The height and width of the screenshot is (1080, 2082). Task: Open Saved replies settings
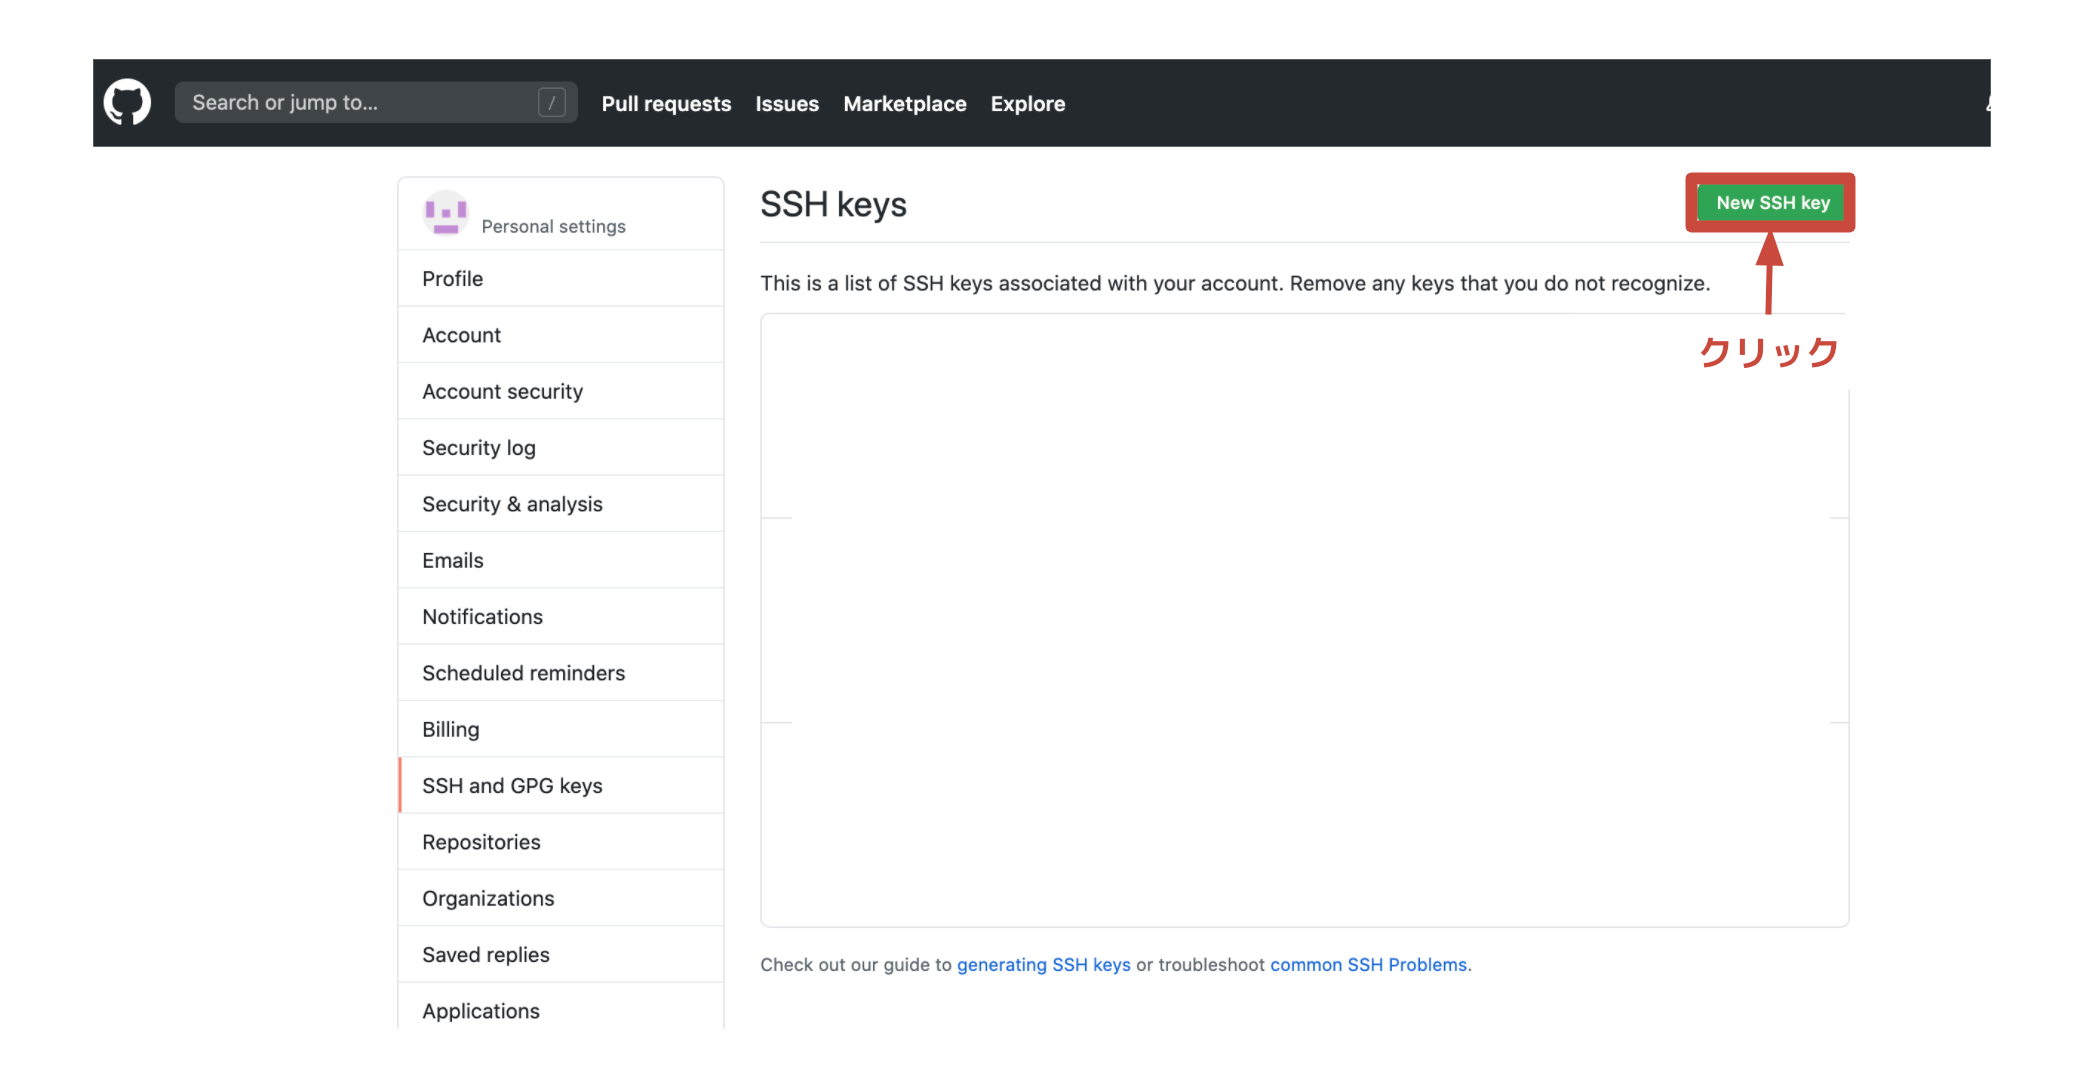click(485, 955)
